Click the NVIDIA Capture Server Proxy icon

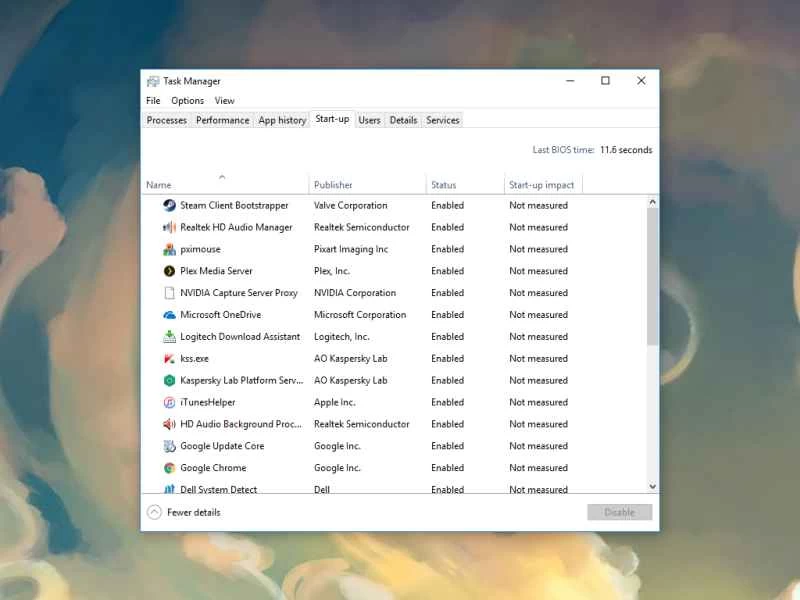tap(168, 293)
